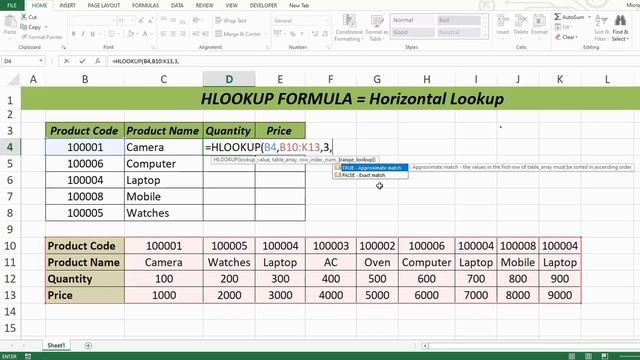Select column D header

click(229, 79)
